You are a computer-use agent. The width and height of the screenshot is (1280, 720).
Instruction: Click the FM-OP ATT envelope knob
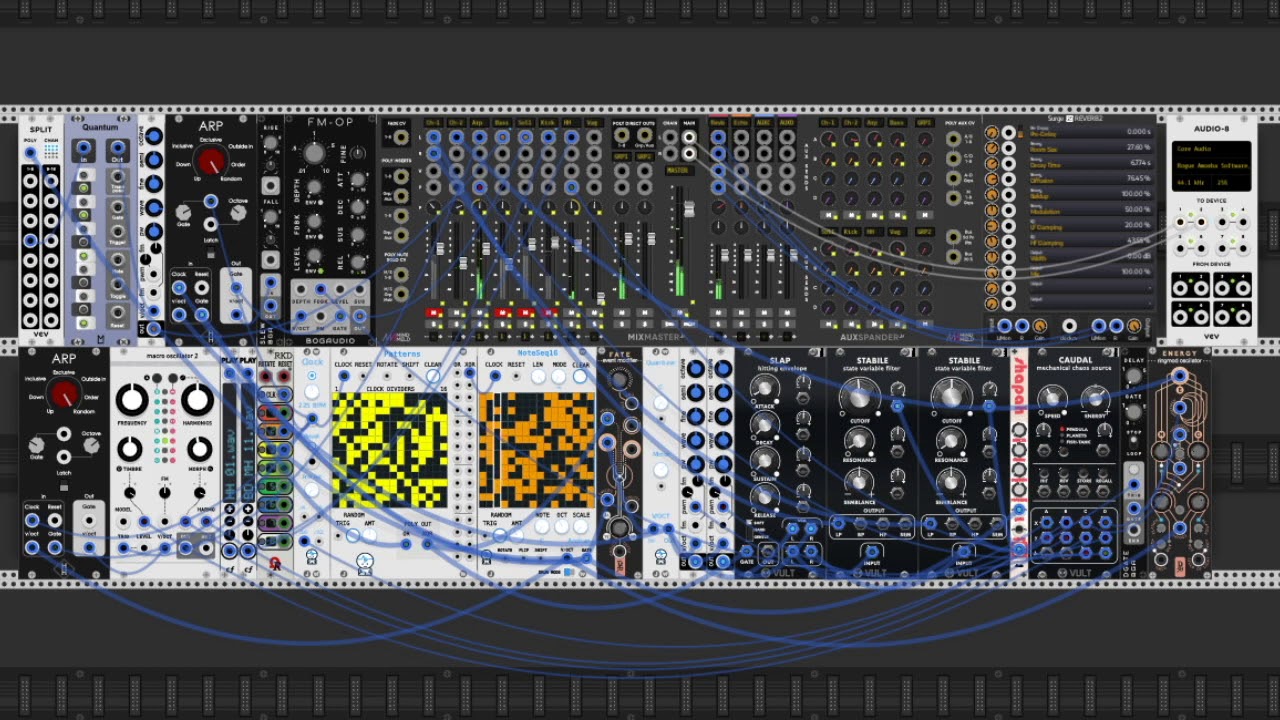tap(358, 180)
